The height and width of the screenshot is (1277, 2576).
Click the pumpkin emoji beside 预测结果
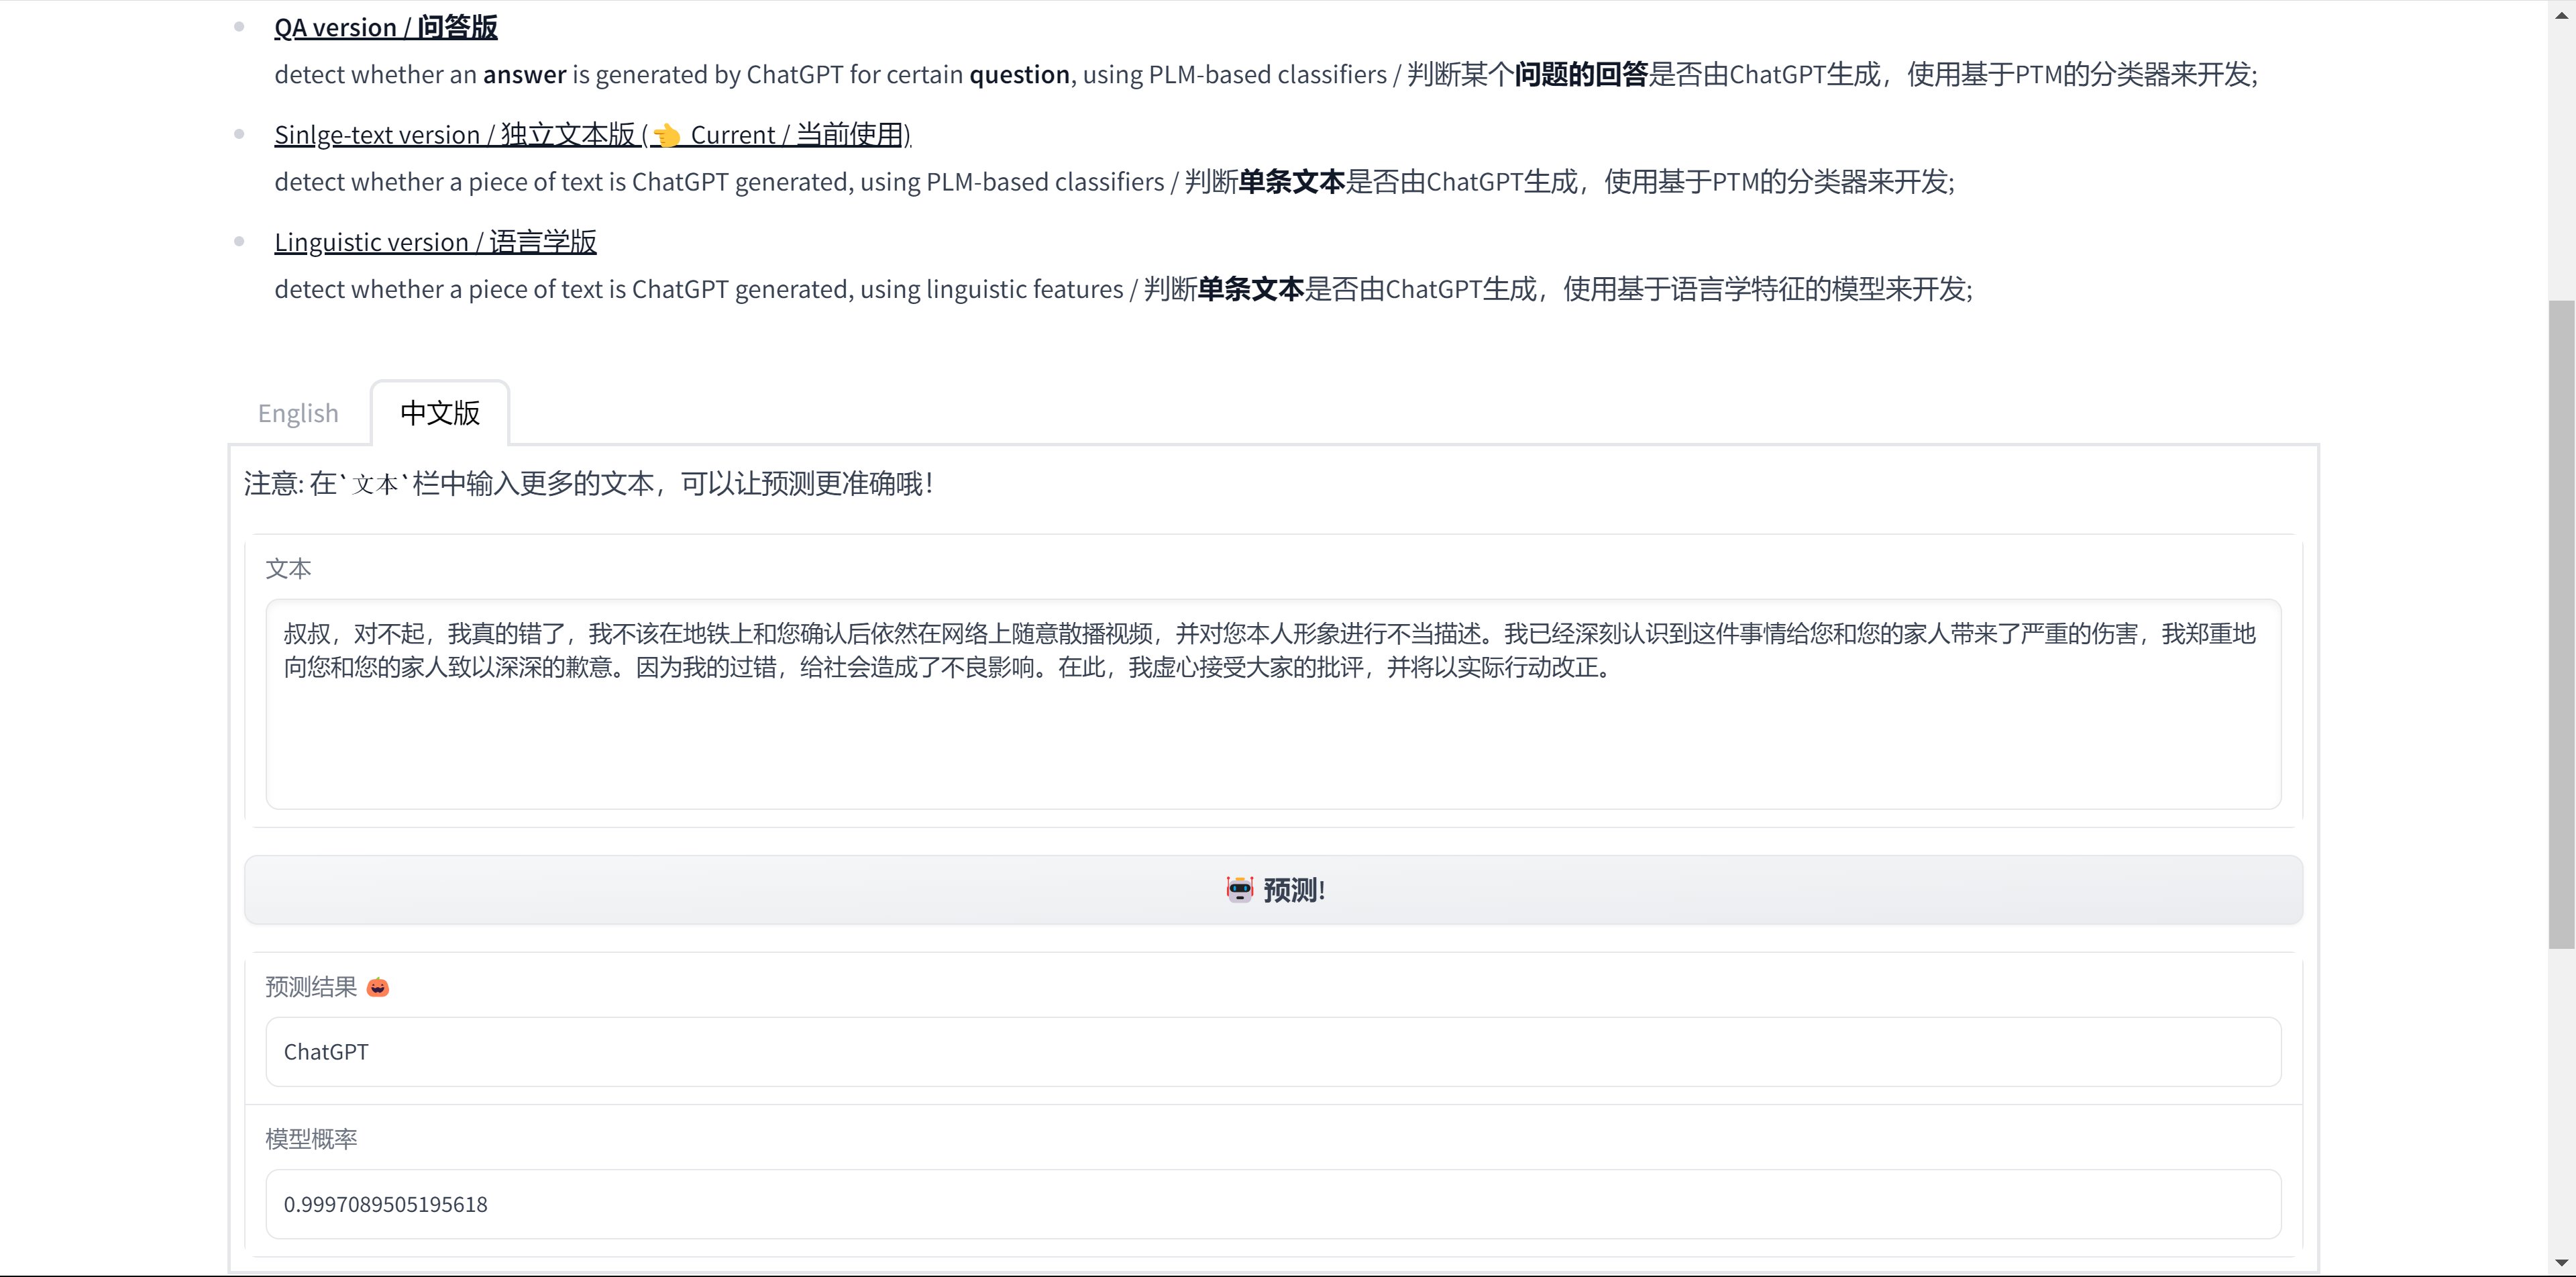377,987
